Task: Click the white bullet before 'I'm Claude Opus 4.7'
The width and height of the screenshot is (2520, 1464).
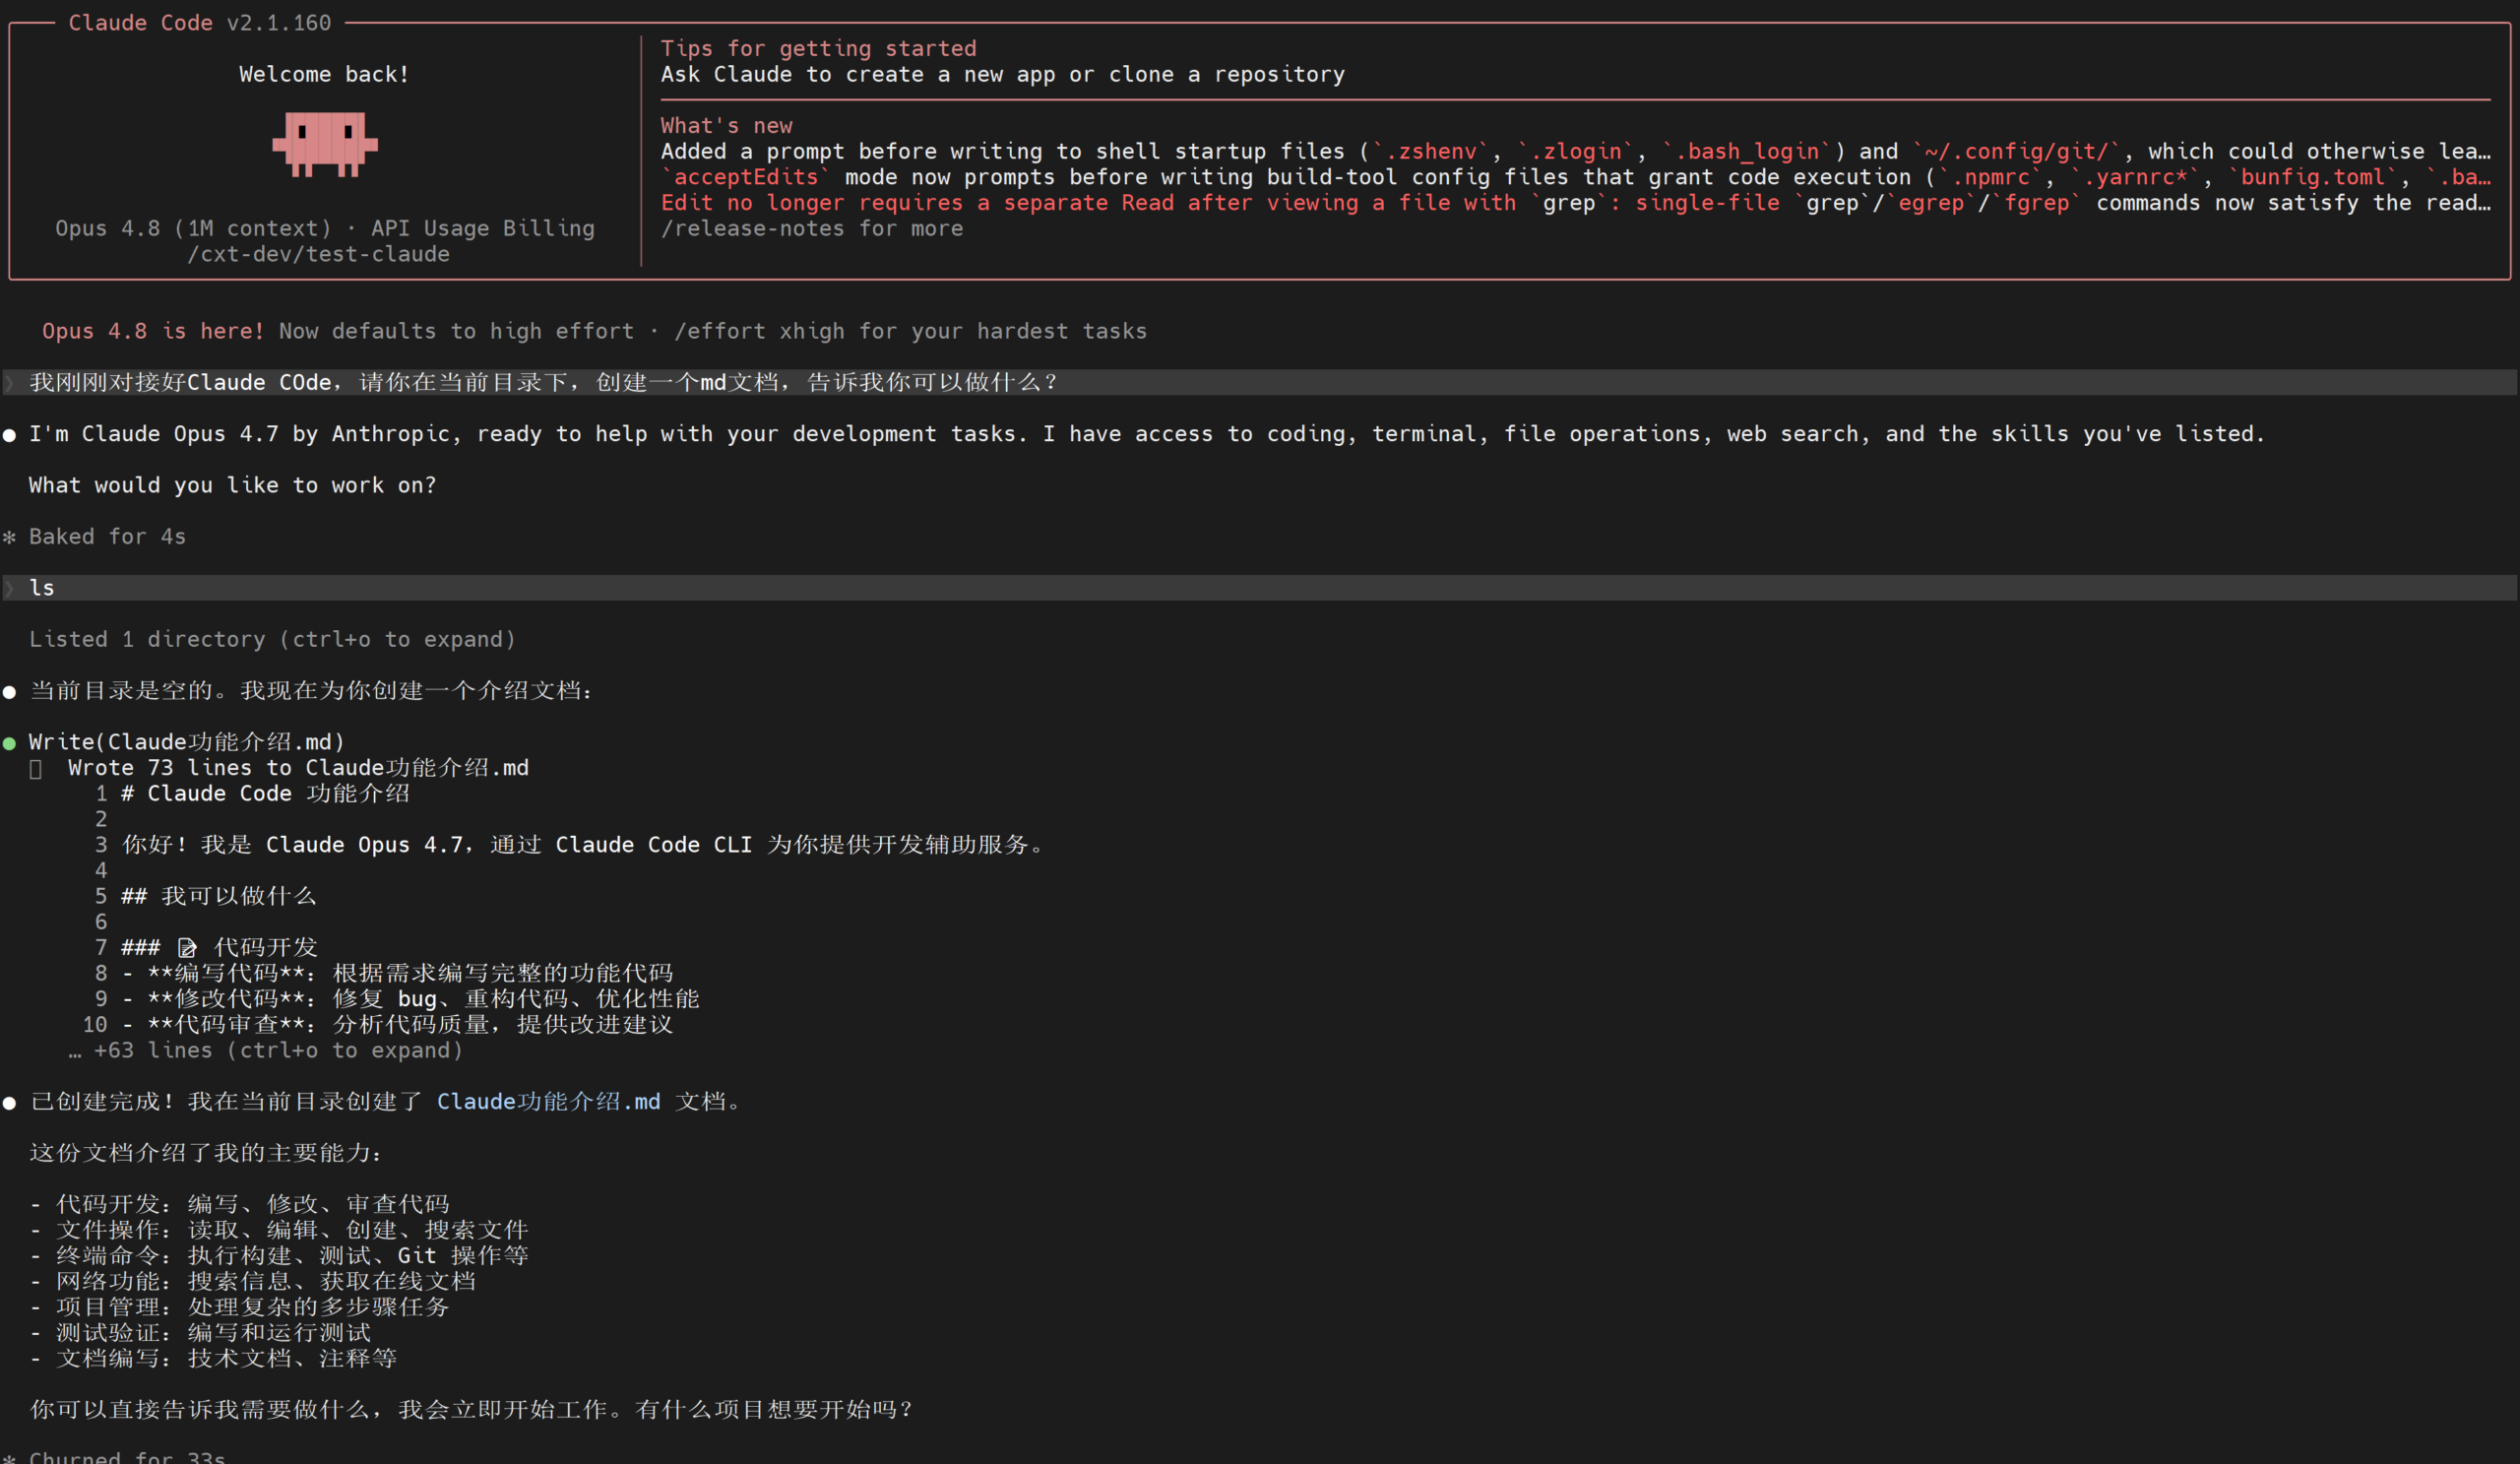Action: [x=10, y=435]
